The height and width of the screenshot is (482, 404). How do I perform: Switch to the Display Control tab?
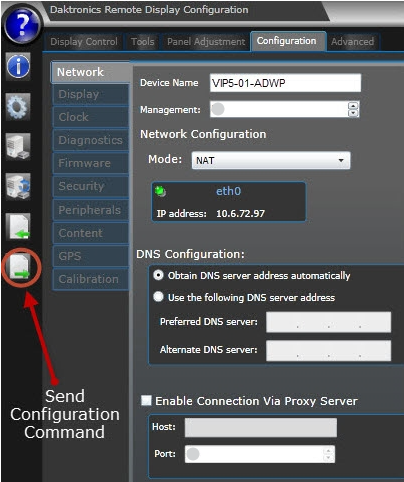click(x=84, y=42)
